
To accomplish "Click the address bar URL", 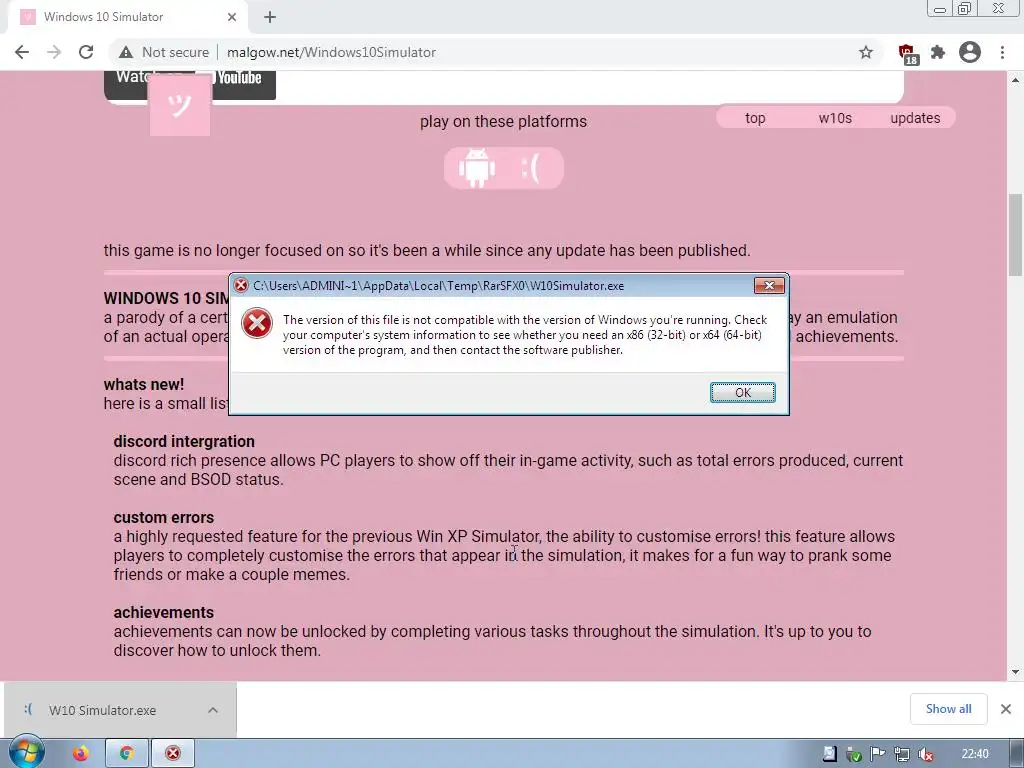I will pyautogui.click(x=331, y=52).
